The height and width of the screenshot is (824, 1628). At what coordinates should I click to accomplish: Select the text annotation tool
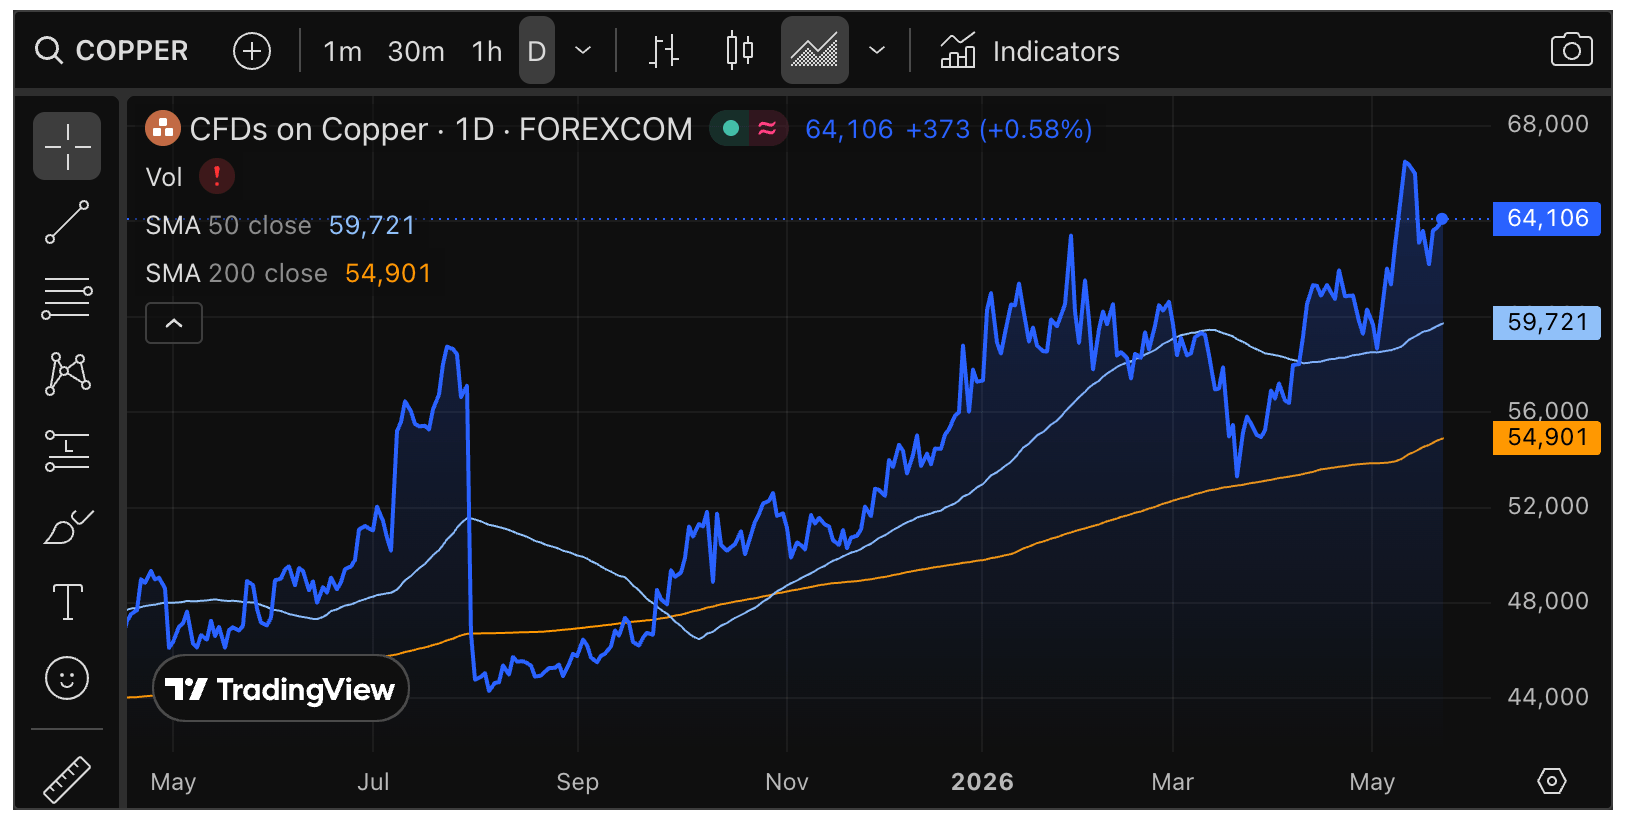point(67,602)
